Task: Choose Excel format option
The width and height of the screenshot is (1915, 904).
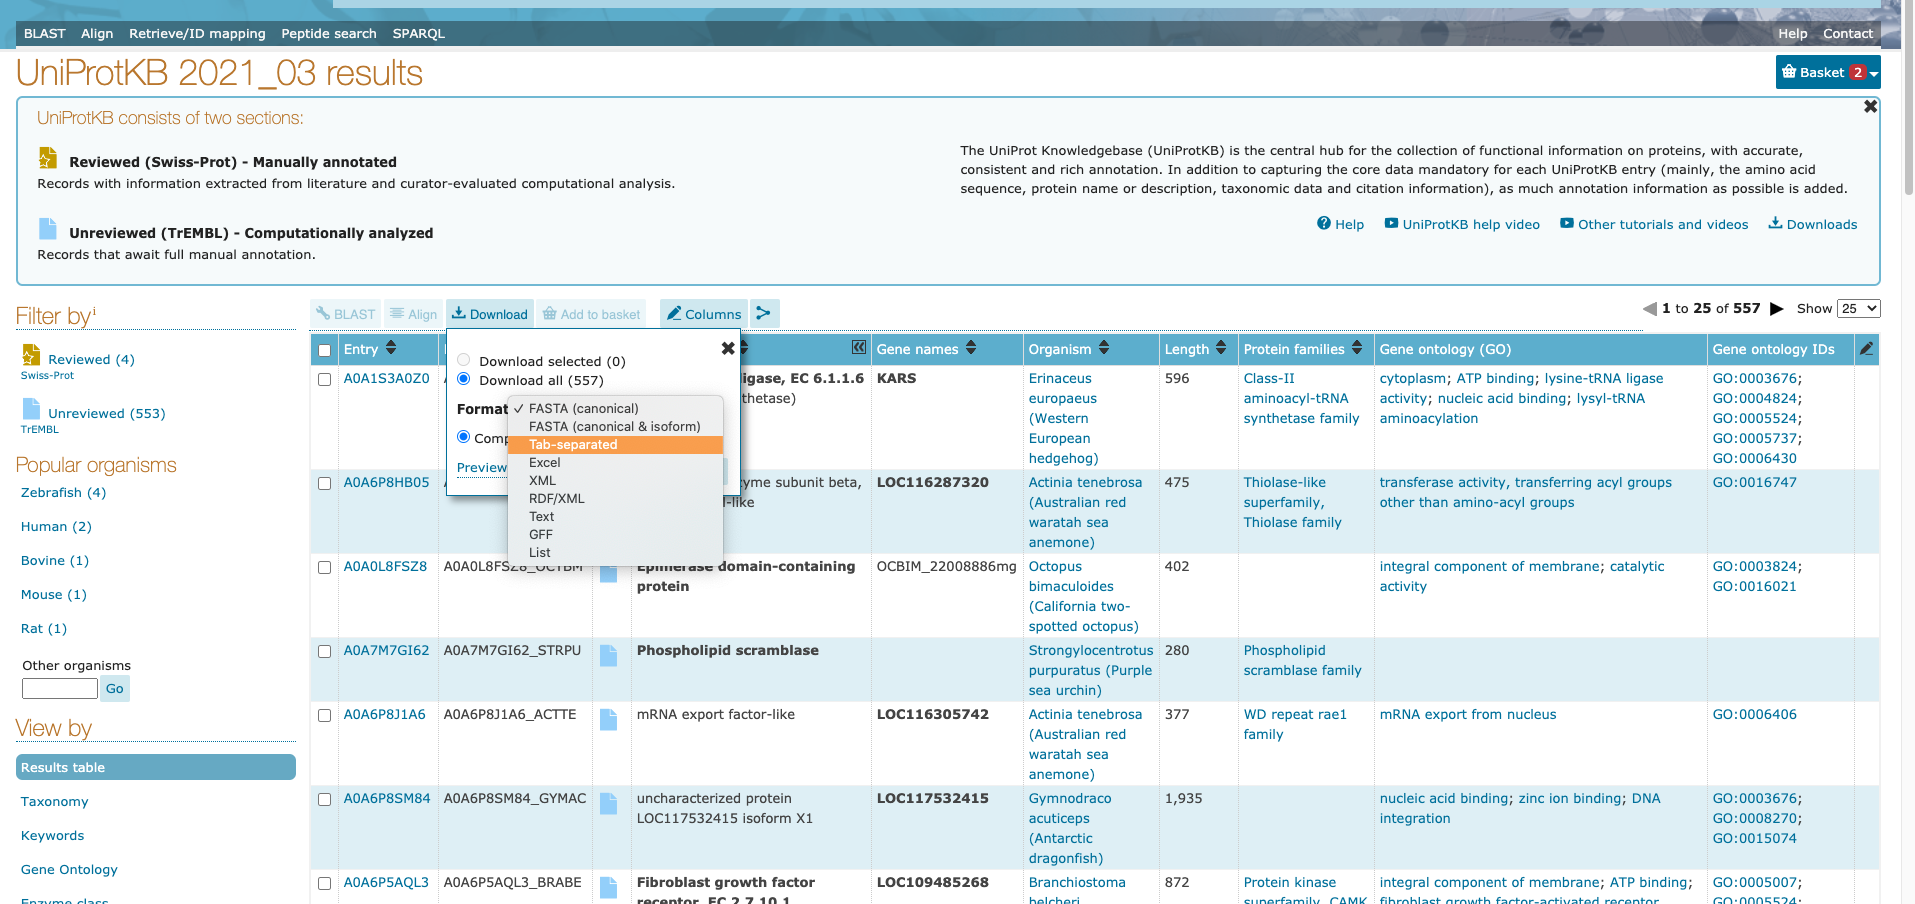Action: pos(615,462)
